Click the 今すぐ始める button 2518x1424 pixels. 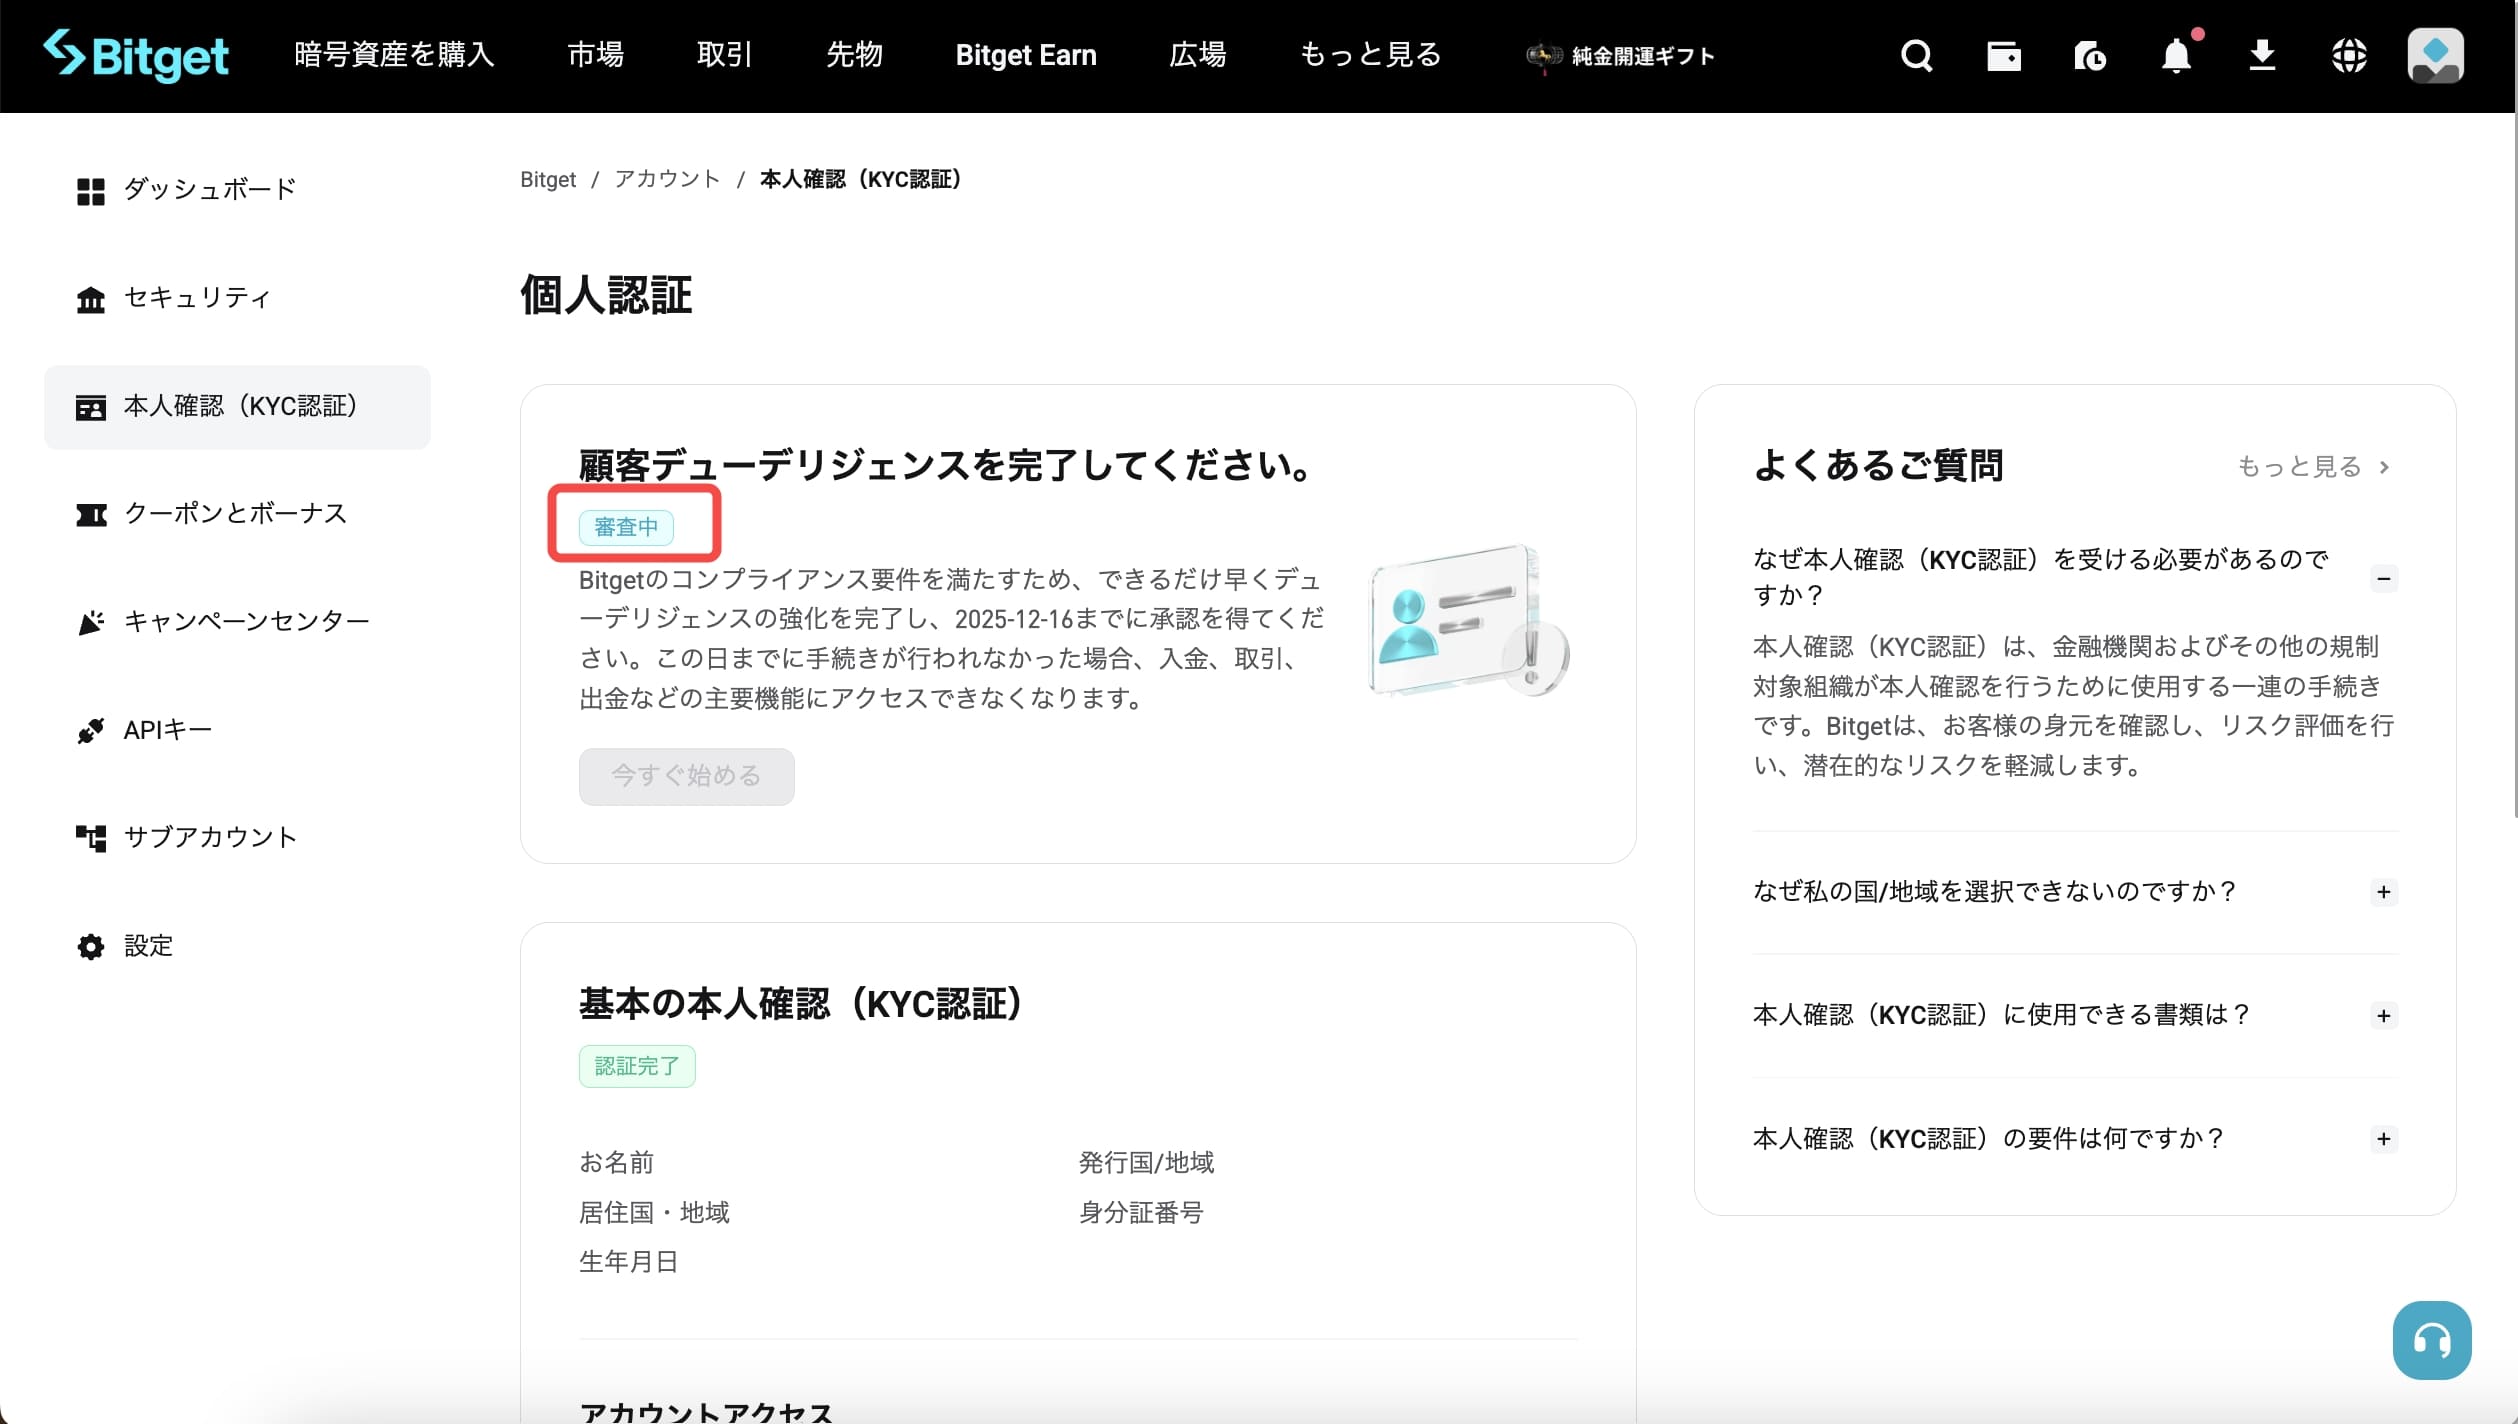(x=686, y=776)
